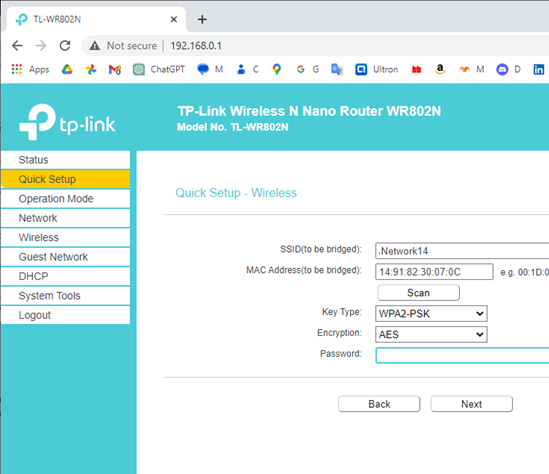Open the Messages chat bubble bookmark

210,69
